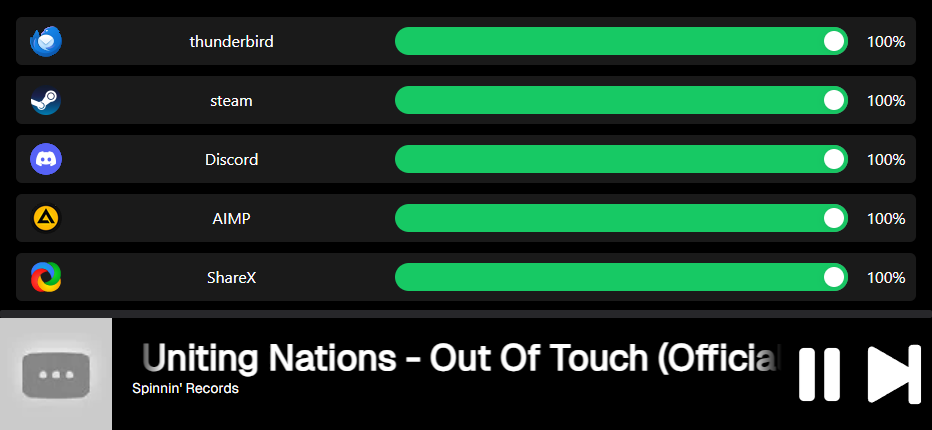The image size is (932, 430).
Task: Skip to the next track
Action: (893, 375)
